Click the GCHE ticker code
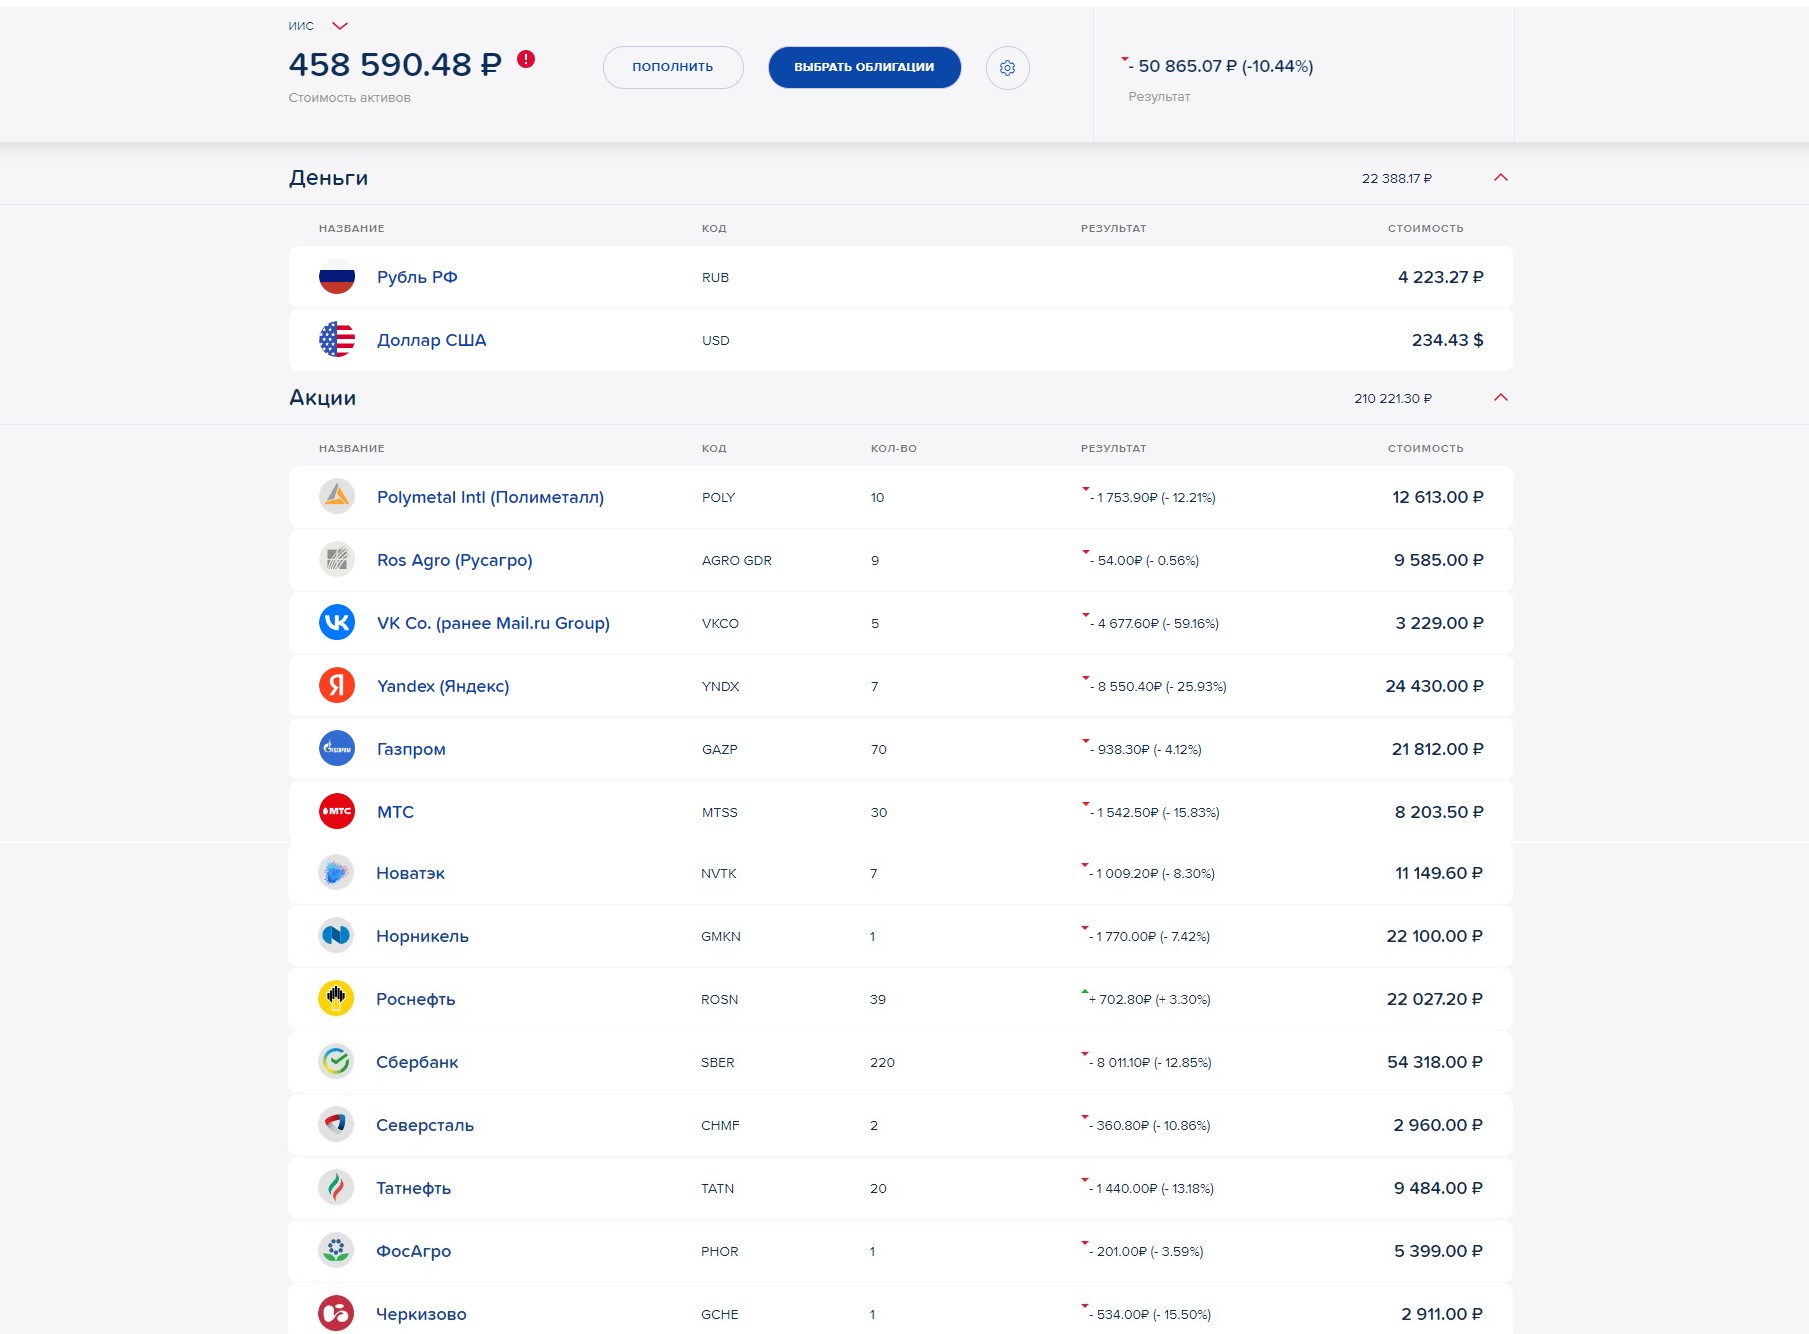 coord(719,1314)
